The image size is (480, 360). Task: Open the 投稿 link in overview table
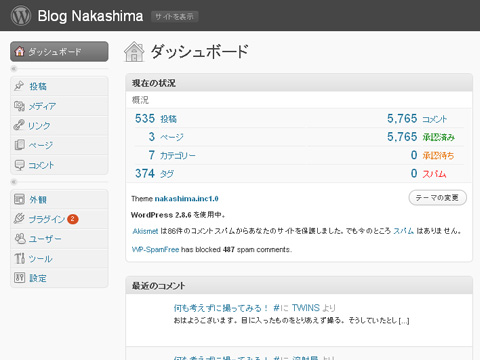coord(169,119)
